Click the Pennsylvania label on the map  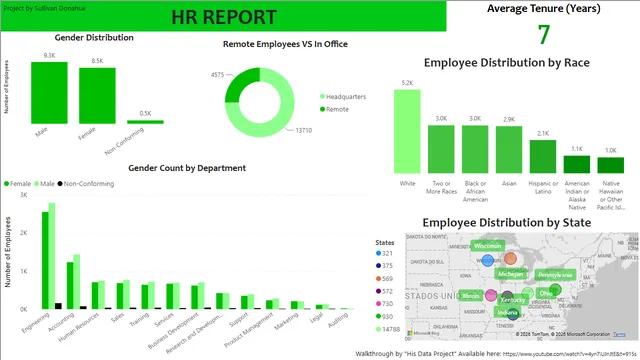(555, 275)
